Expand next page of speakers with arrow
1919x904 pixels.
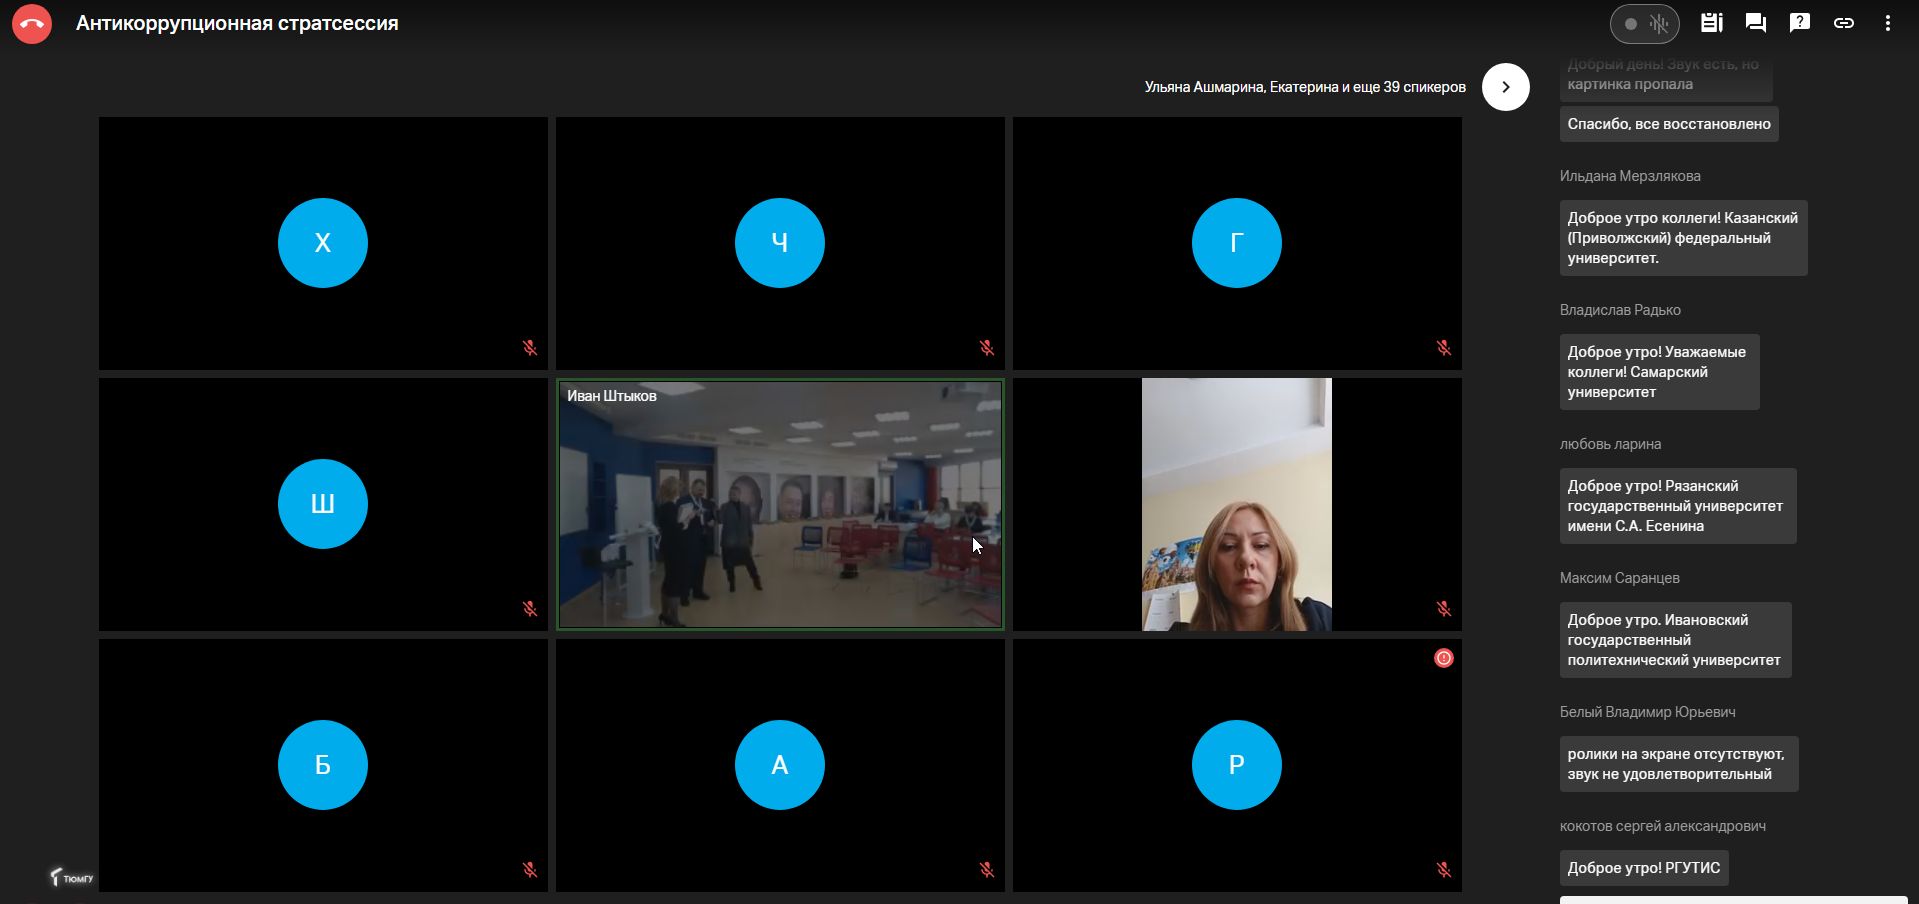click(x=1505, y=87)
